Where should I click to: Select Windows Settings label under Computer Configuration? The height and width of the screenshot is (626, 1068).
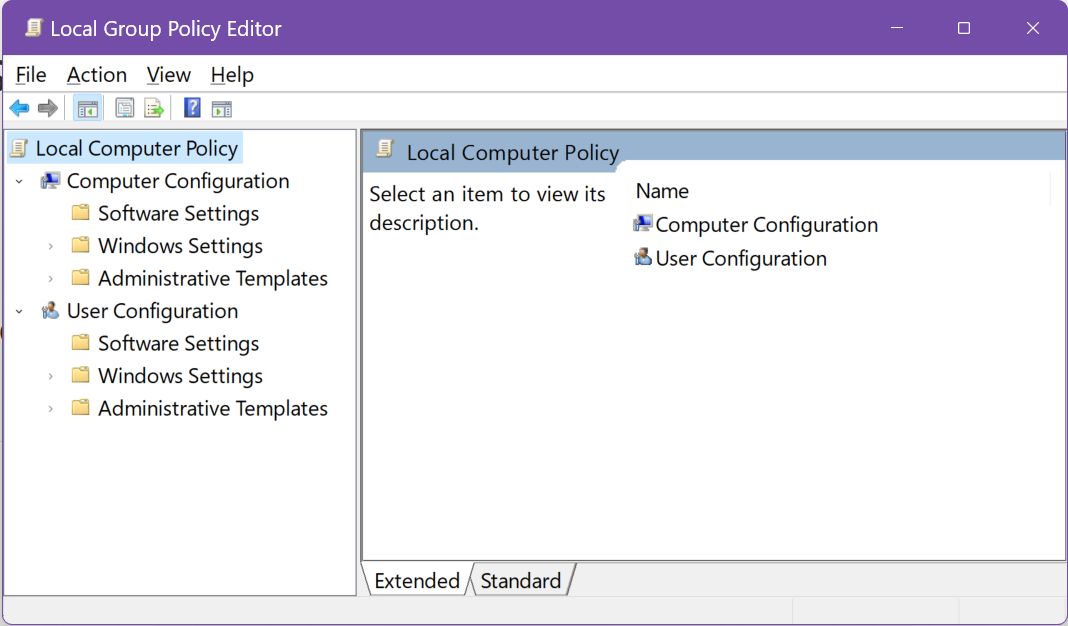(x=180, y=246)
